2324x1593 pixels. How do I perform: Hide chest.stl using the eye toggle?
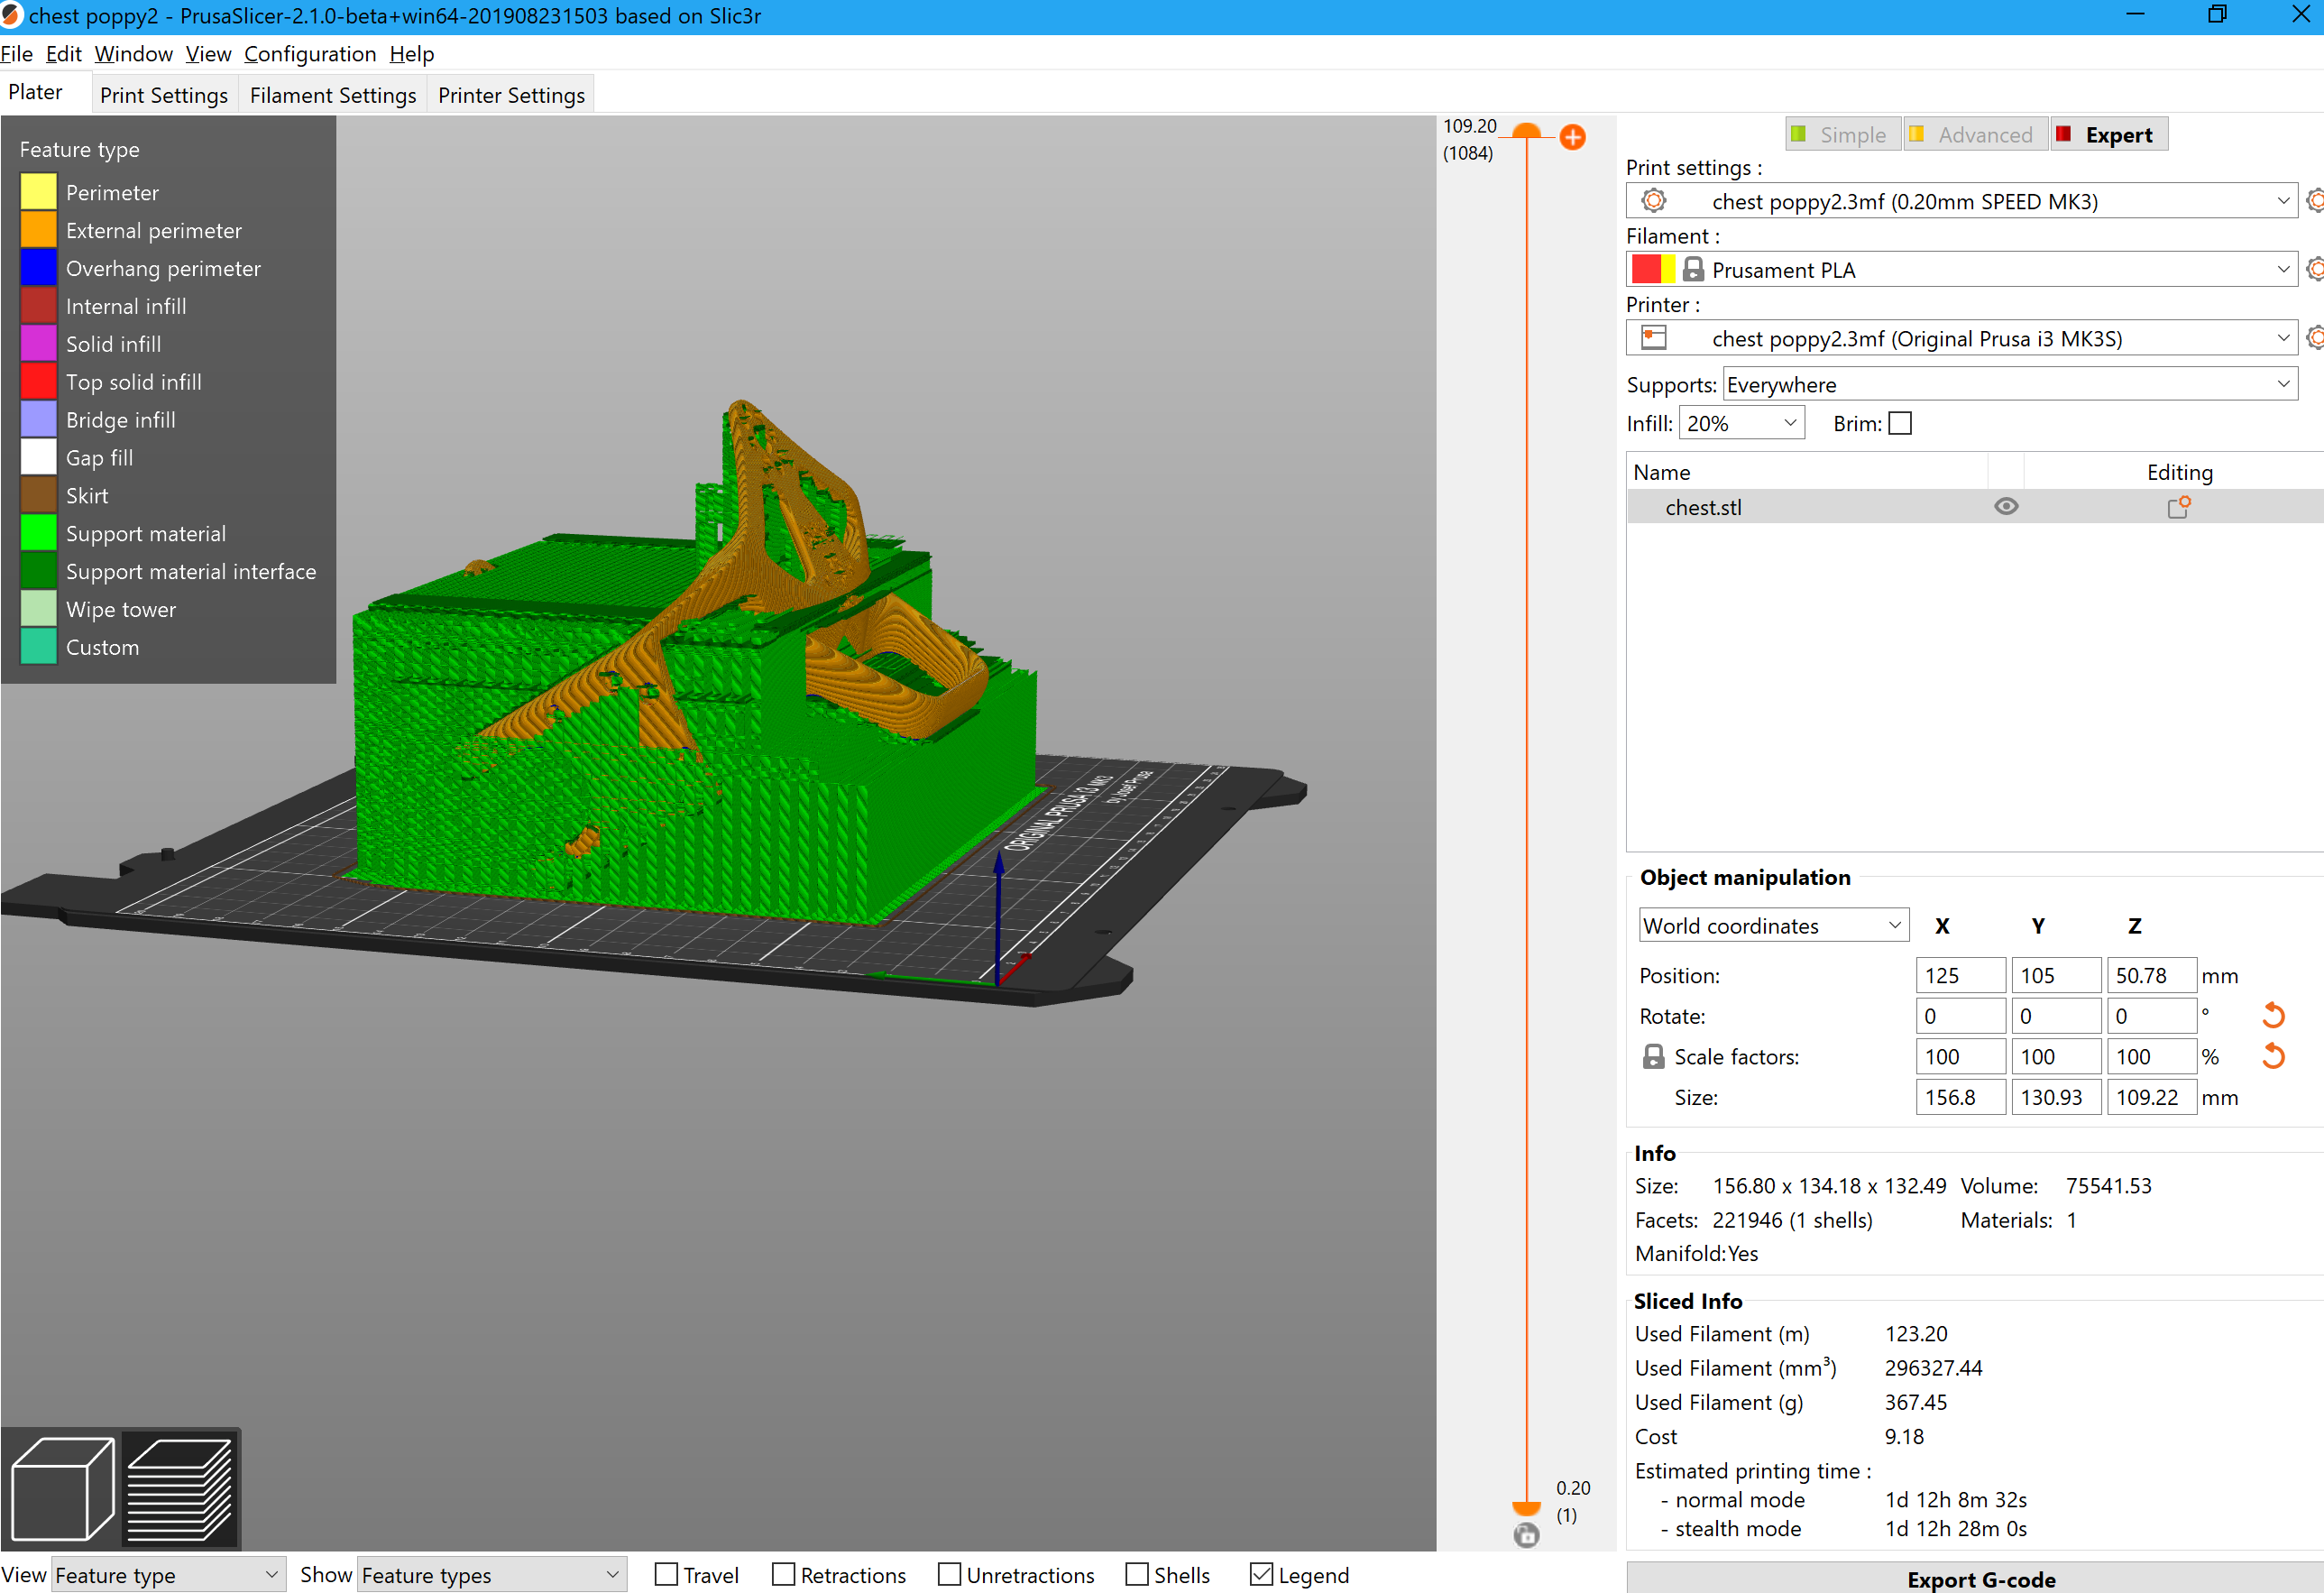2007,507
